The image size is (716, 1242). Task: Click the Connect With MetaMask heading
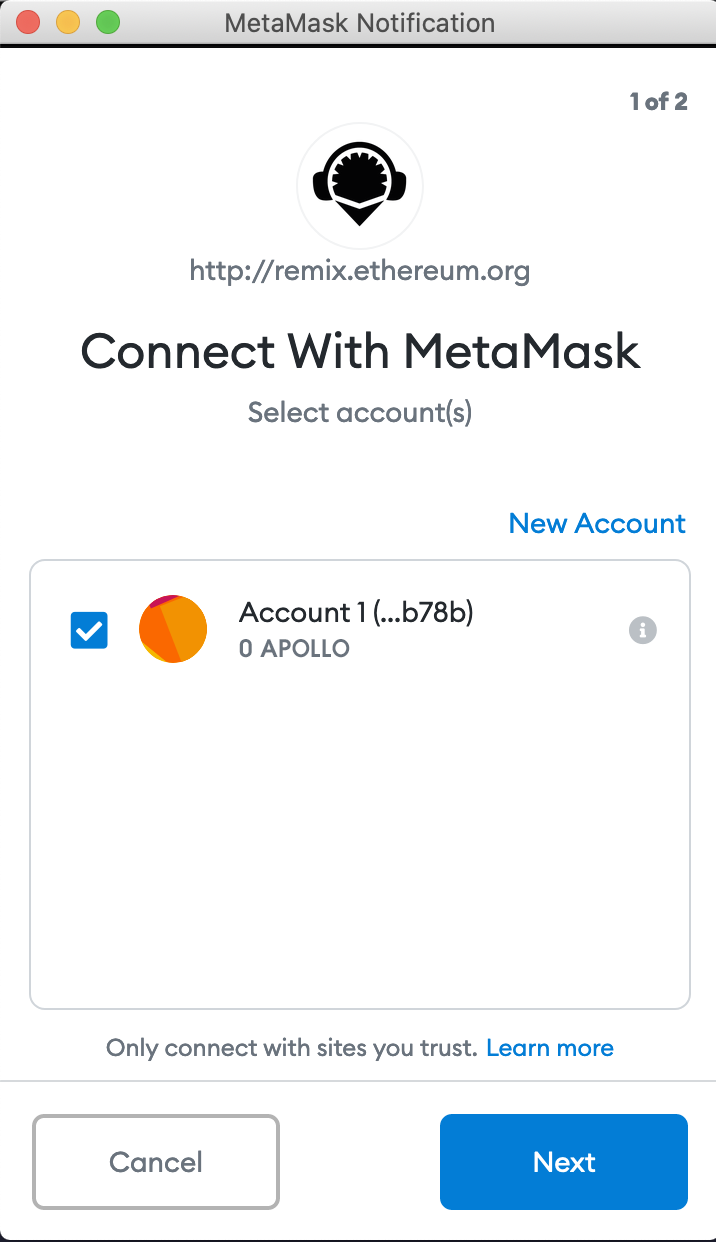(360, 352)
